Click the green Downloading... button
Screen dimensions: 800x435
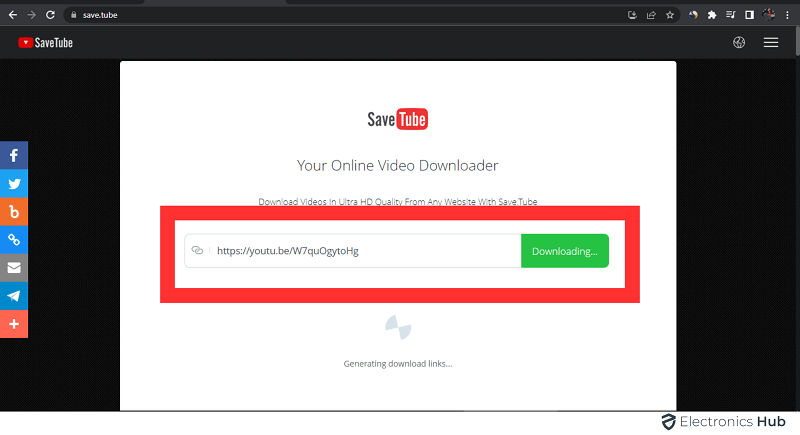(x=565, y=251)
